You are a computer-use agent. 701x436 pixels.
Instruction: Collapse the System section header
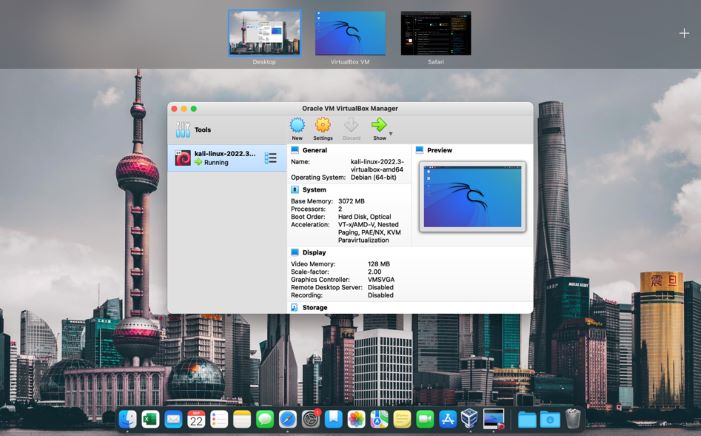click(x=308, y=190)
